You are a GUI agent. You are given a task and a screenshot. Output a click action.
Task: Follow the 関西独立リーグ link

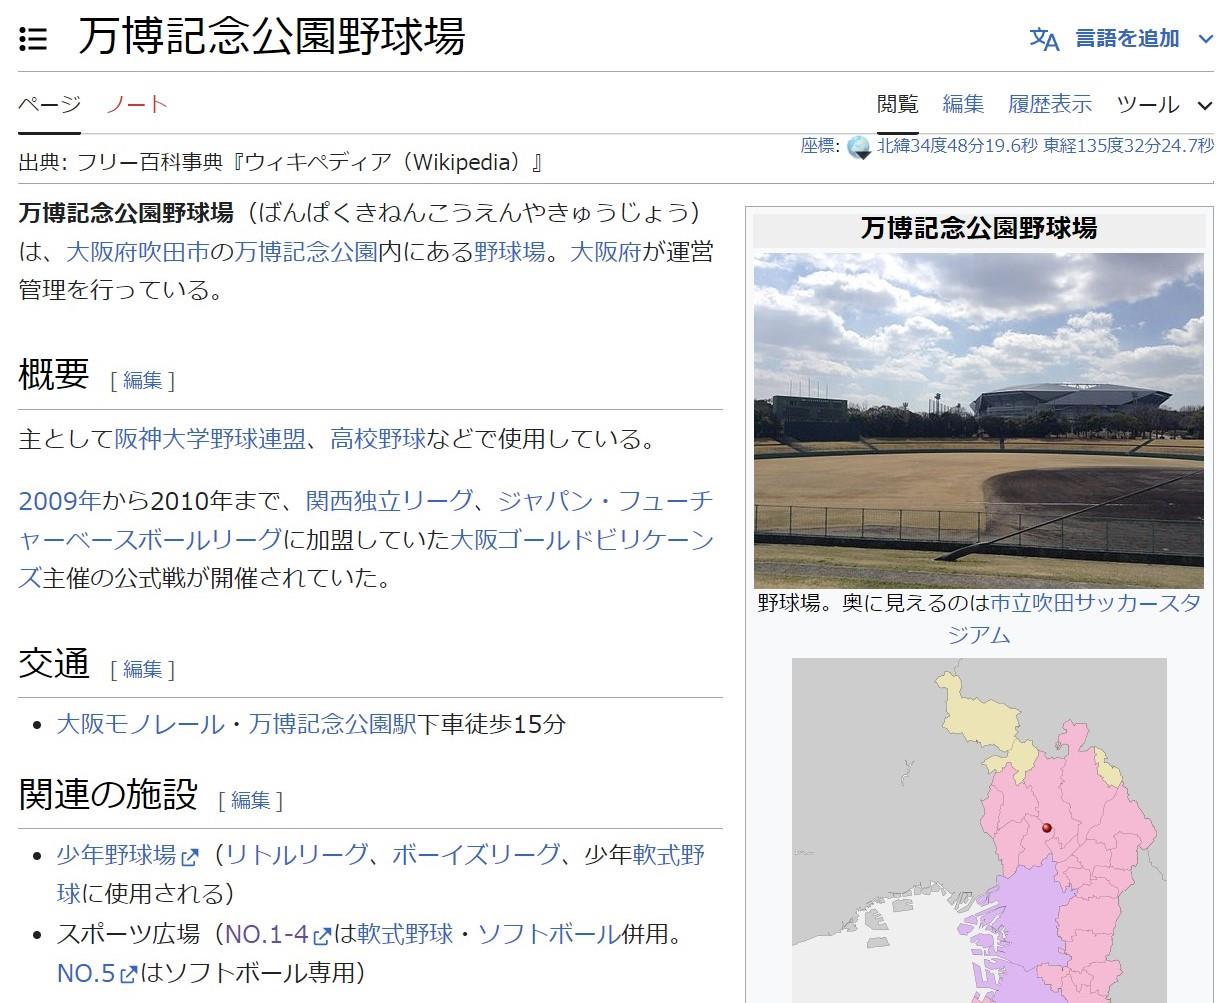389,500
